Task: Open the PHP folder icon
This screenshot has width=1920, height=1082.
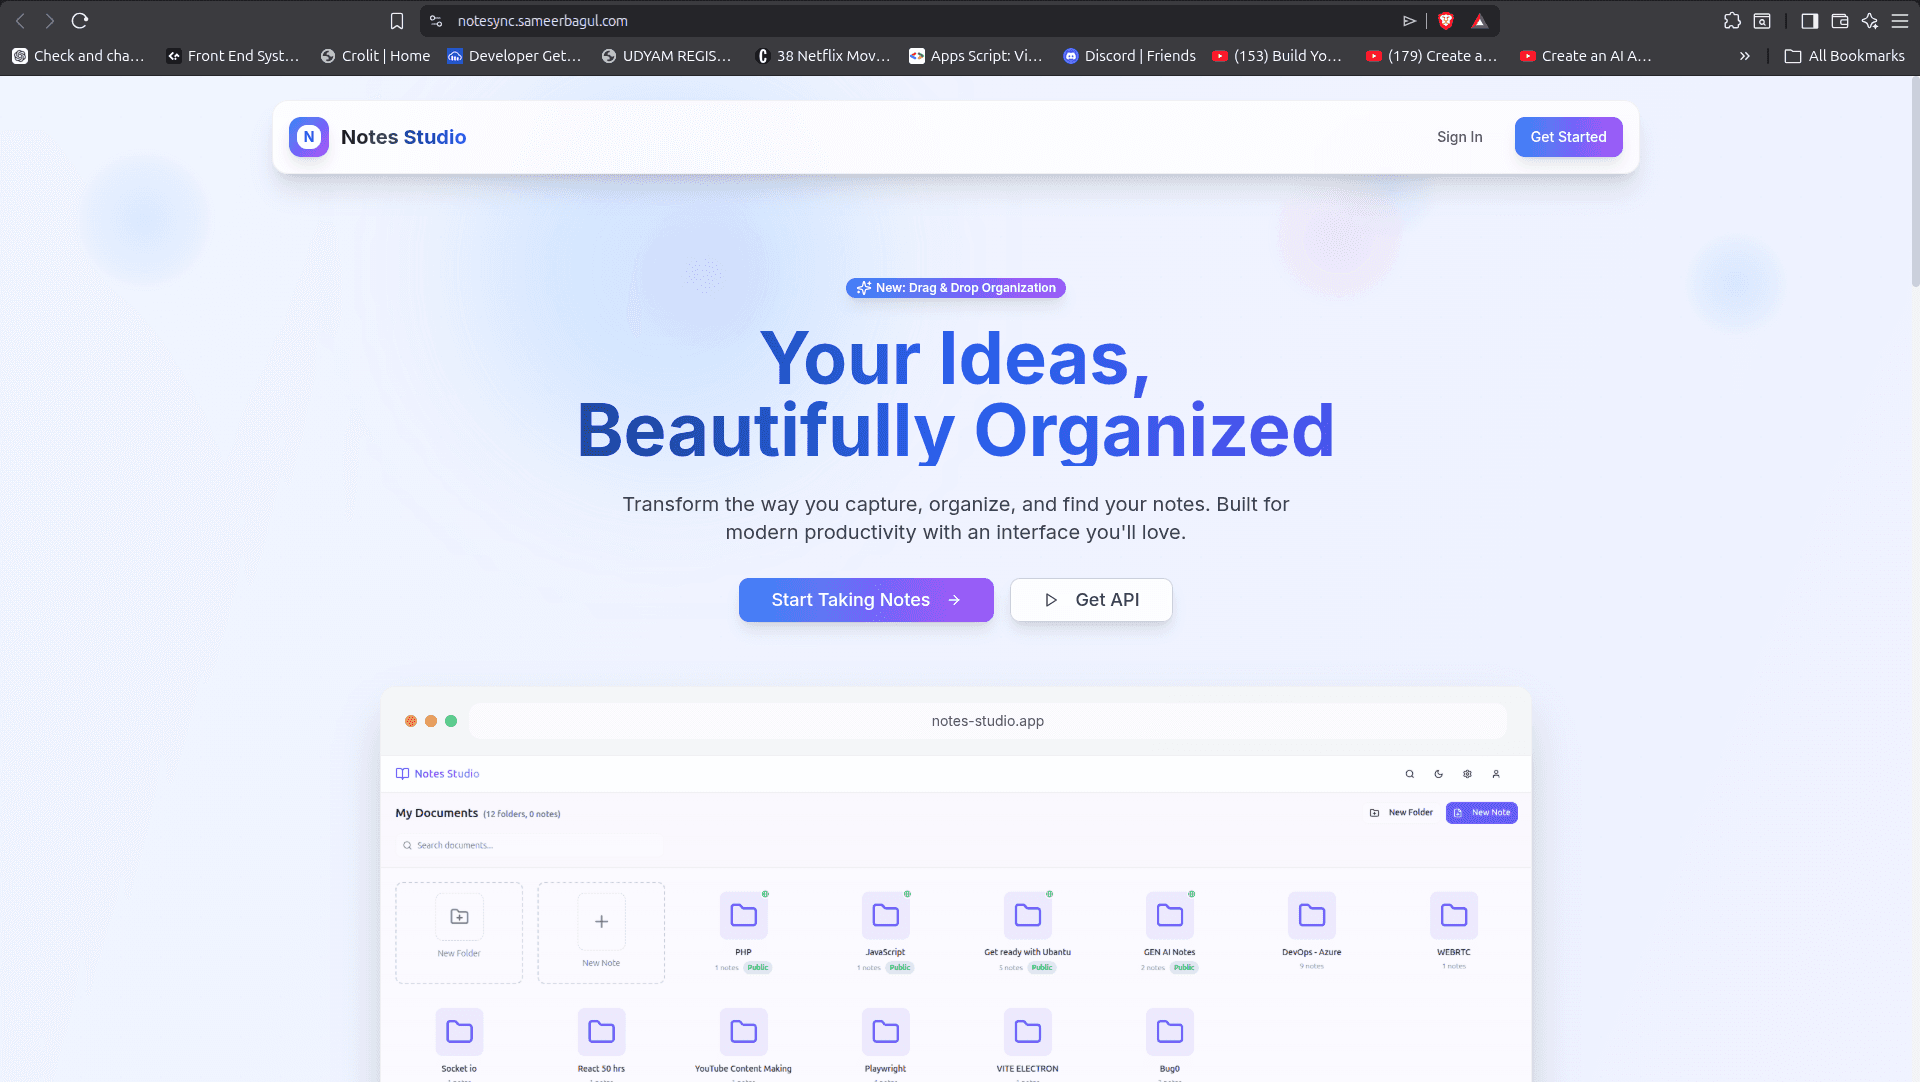Action: (x=743, y=915)
